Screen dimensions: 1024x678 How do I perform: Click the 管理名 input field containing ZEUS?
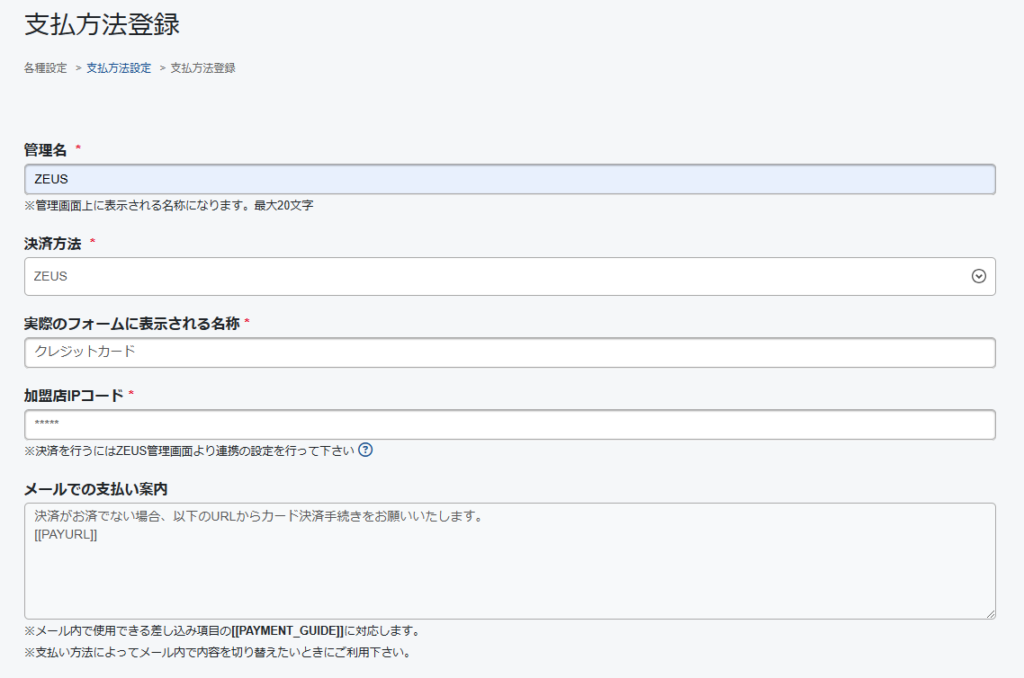click(x=509, y=179)
